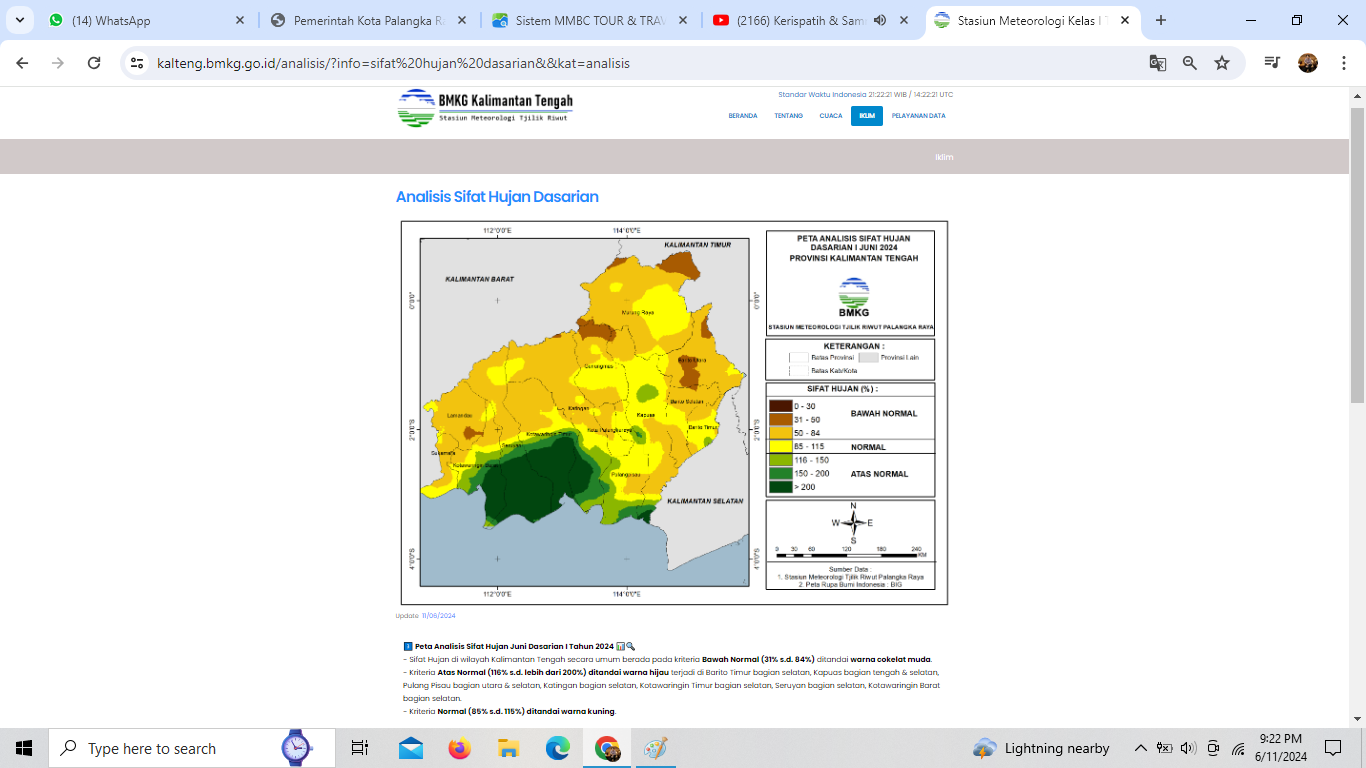Open the Mail app on taskbar
Viewport: 1366px width, 768px height.
point(410,748)
